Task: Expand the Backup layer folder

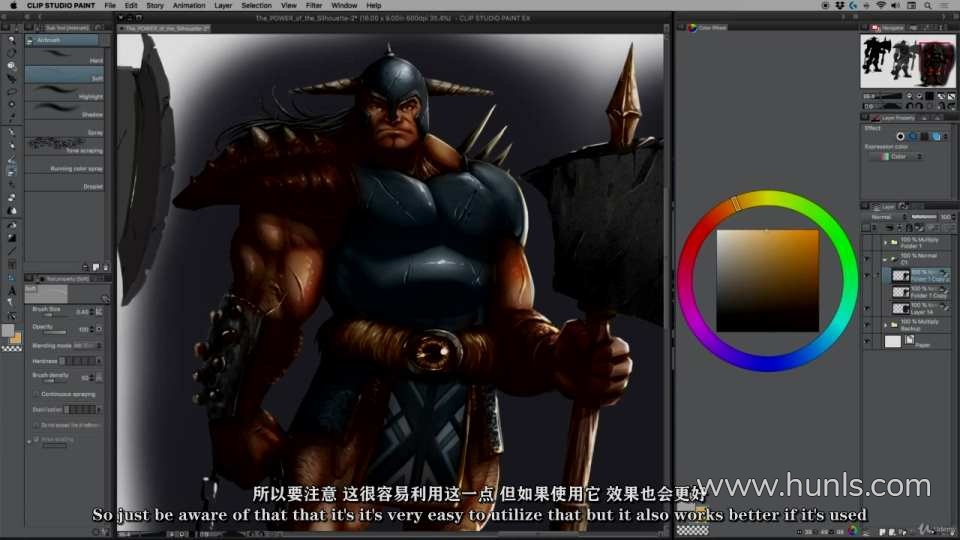Action: point(885,325)
